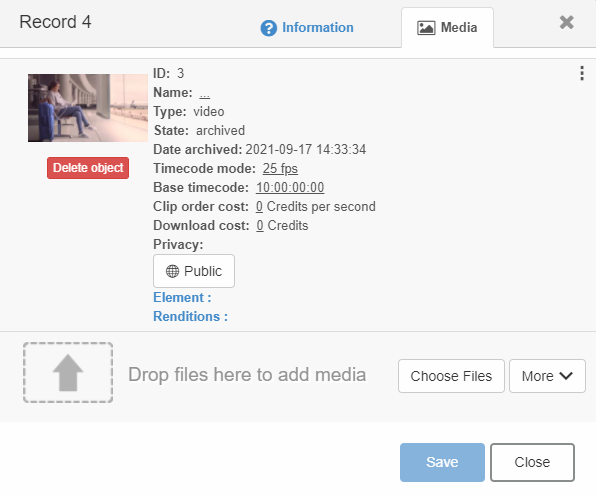Edit the clip order cost value
This screenshot has width=596, height=497.
point(259,206)
